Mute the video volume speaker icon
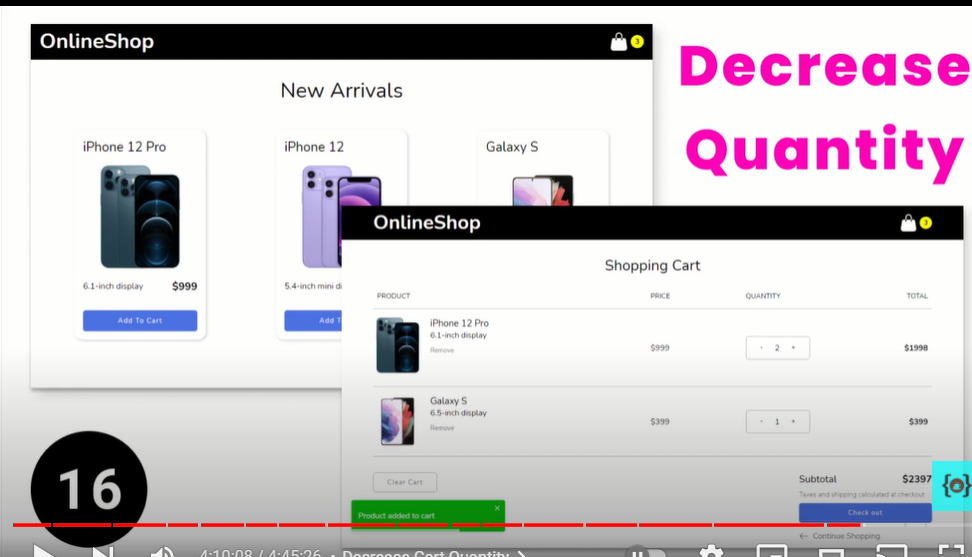This screenshot has height=557, width=972. [x=162, y=551]
